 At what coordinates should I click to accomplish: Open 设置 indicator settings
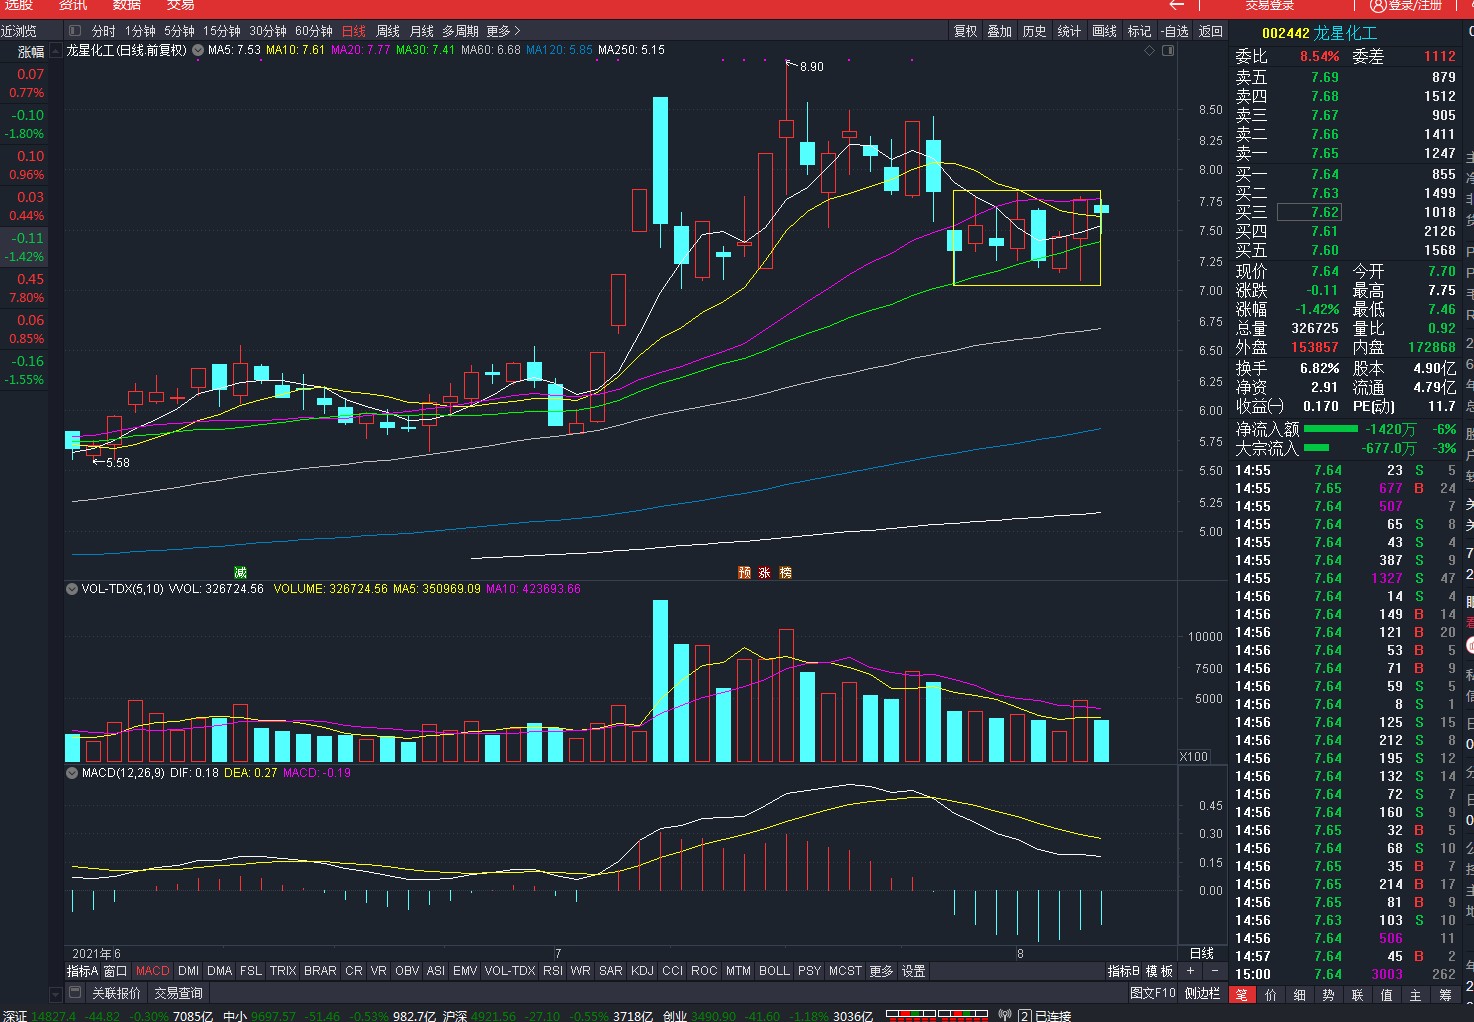[914, 971]
